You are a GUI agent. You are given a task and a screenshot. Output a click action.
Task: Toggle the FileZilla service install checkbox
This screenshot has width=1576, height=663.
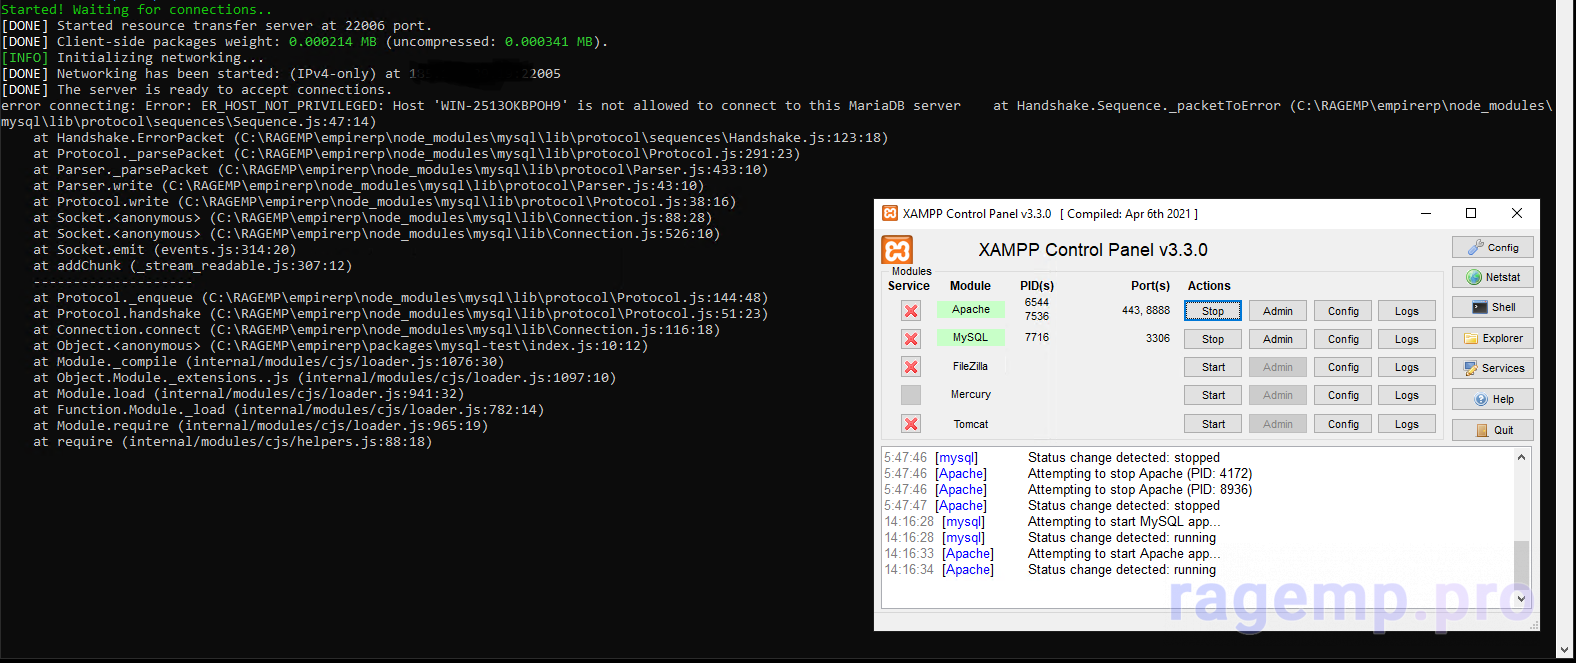911,367
